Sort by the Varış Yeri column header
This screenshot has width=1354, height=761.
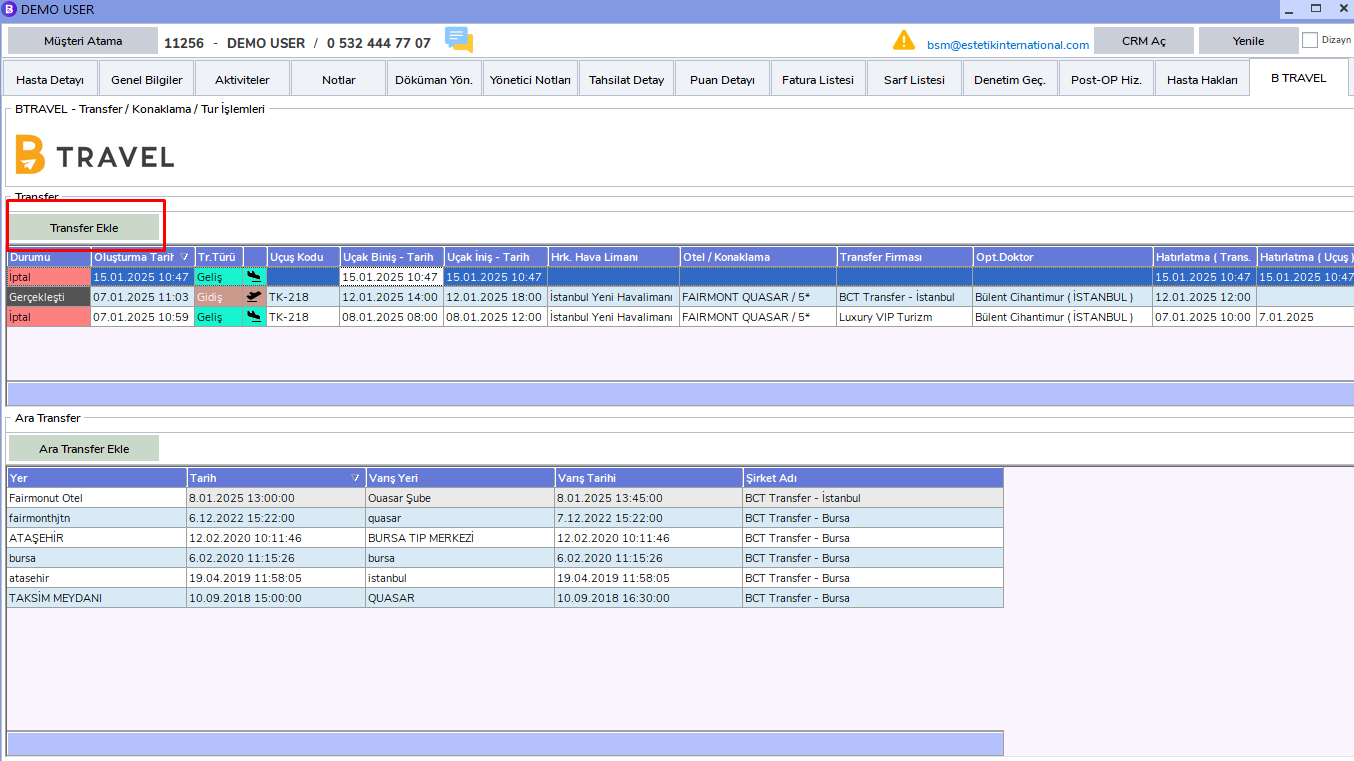point(460,478)
